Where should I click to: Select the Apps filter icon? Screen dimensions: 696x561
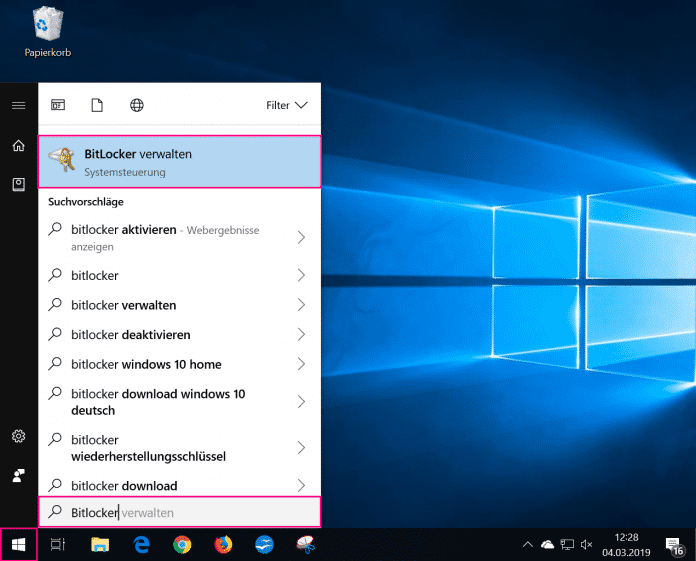coord(58,105)
